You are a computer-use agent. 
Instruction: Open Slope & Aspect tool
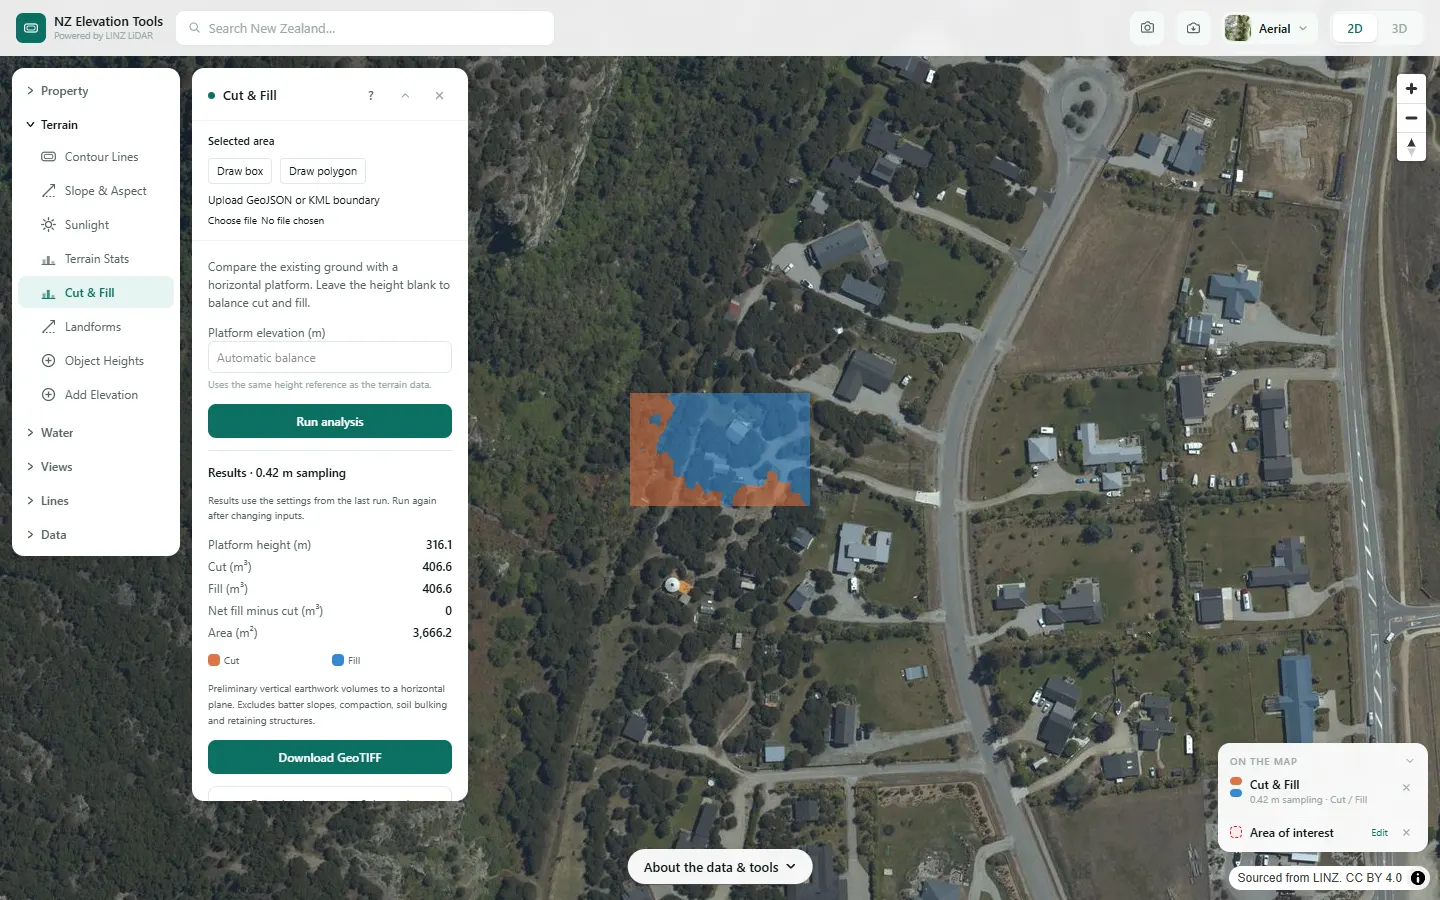pos(96,191)
